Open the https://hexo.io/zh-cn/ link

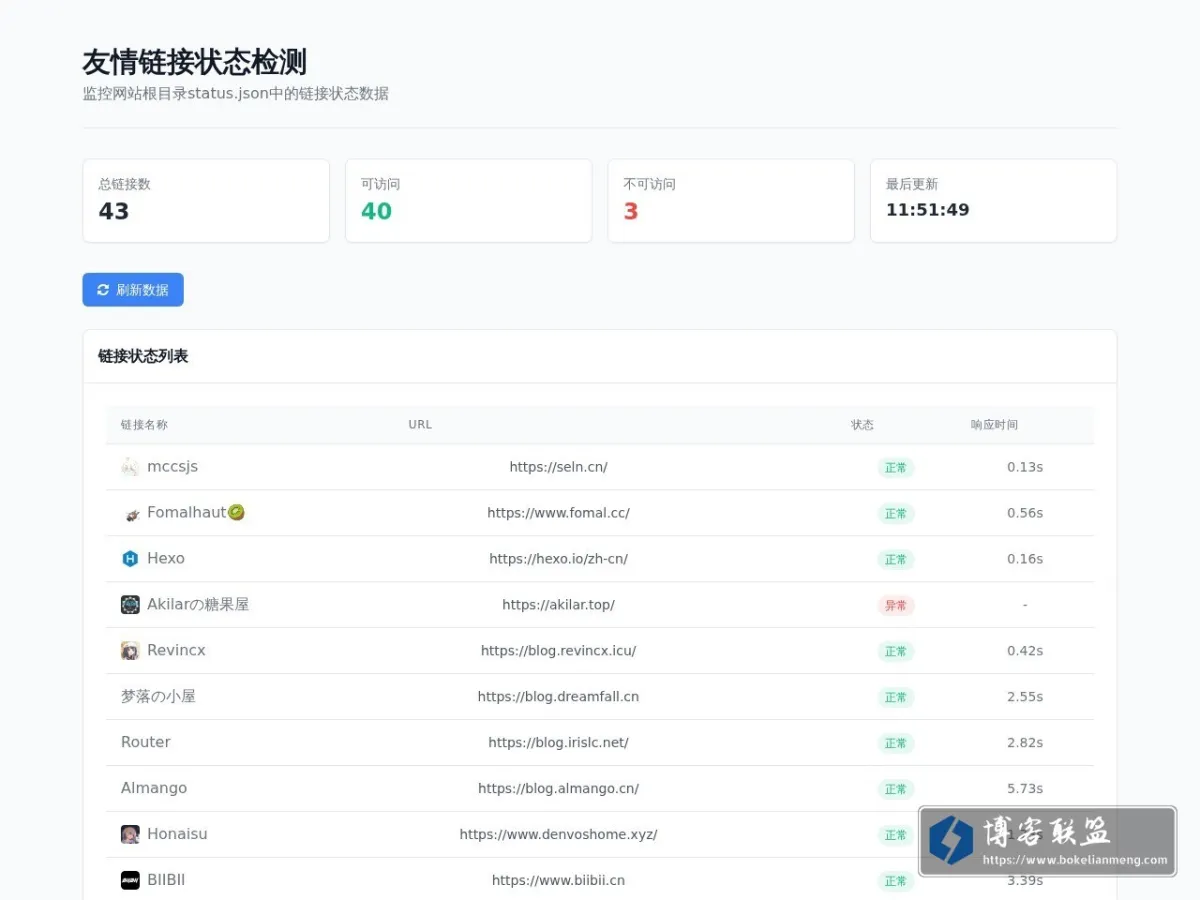(x=558, y=559)
